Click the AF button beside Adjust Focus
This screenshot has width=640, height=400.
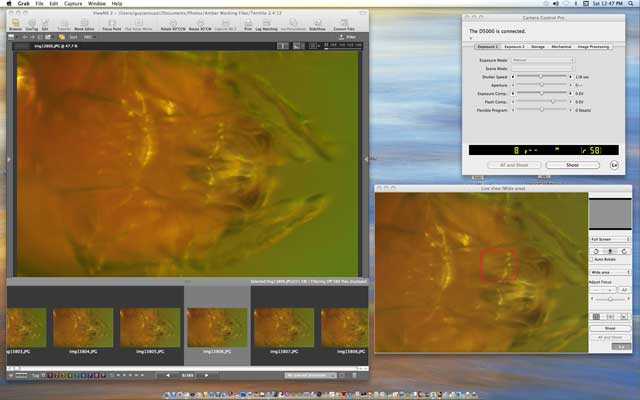coord(624,289)
